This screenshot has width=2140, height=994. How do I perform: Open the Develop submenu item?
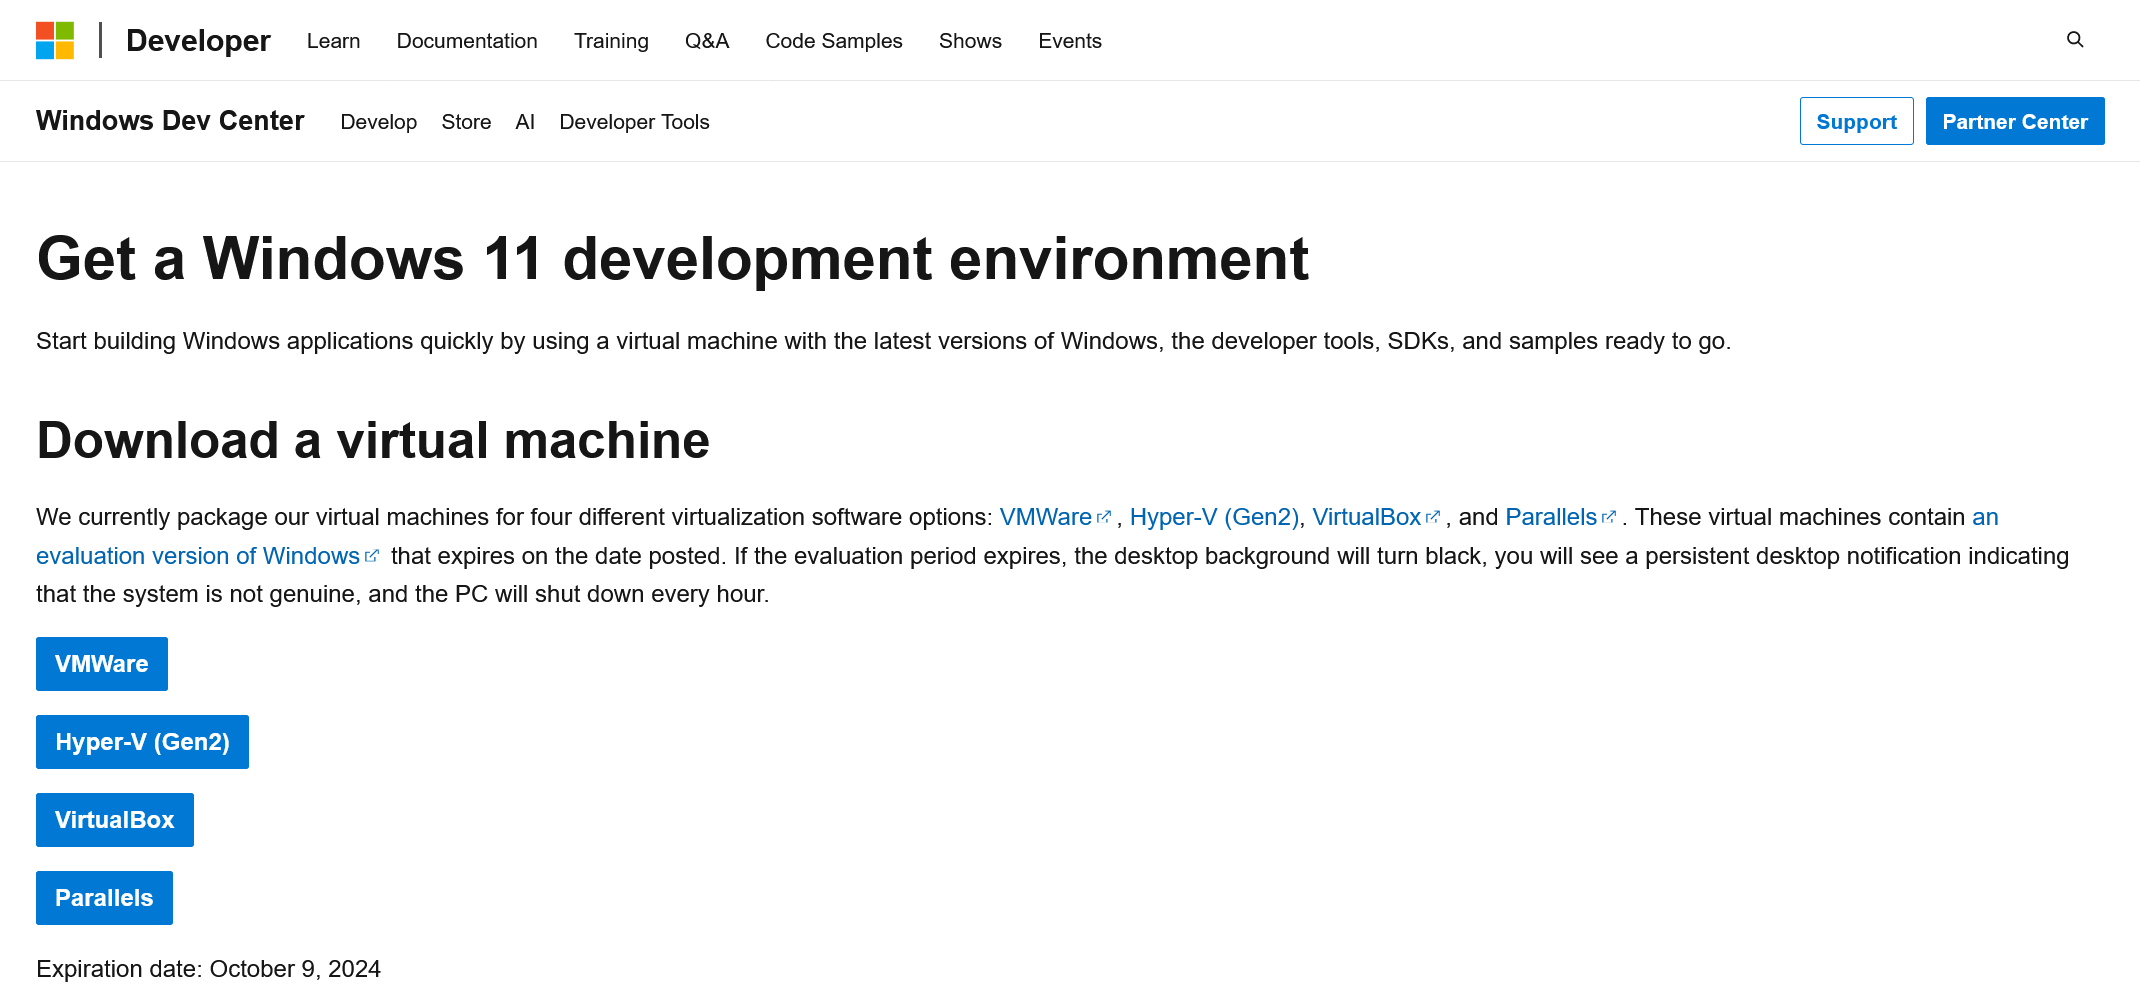pyautogui.click(x=379, y=122)
